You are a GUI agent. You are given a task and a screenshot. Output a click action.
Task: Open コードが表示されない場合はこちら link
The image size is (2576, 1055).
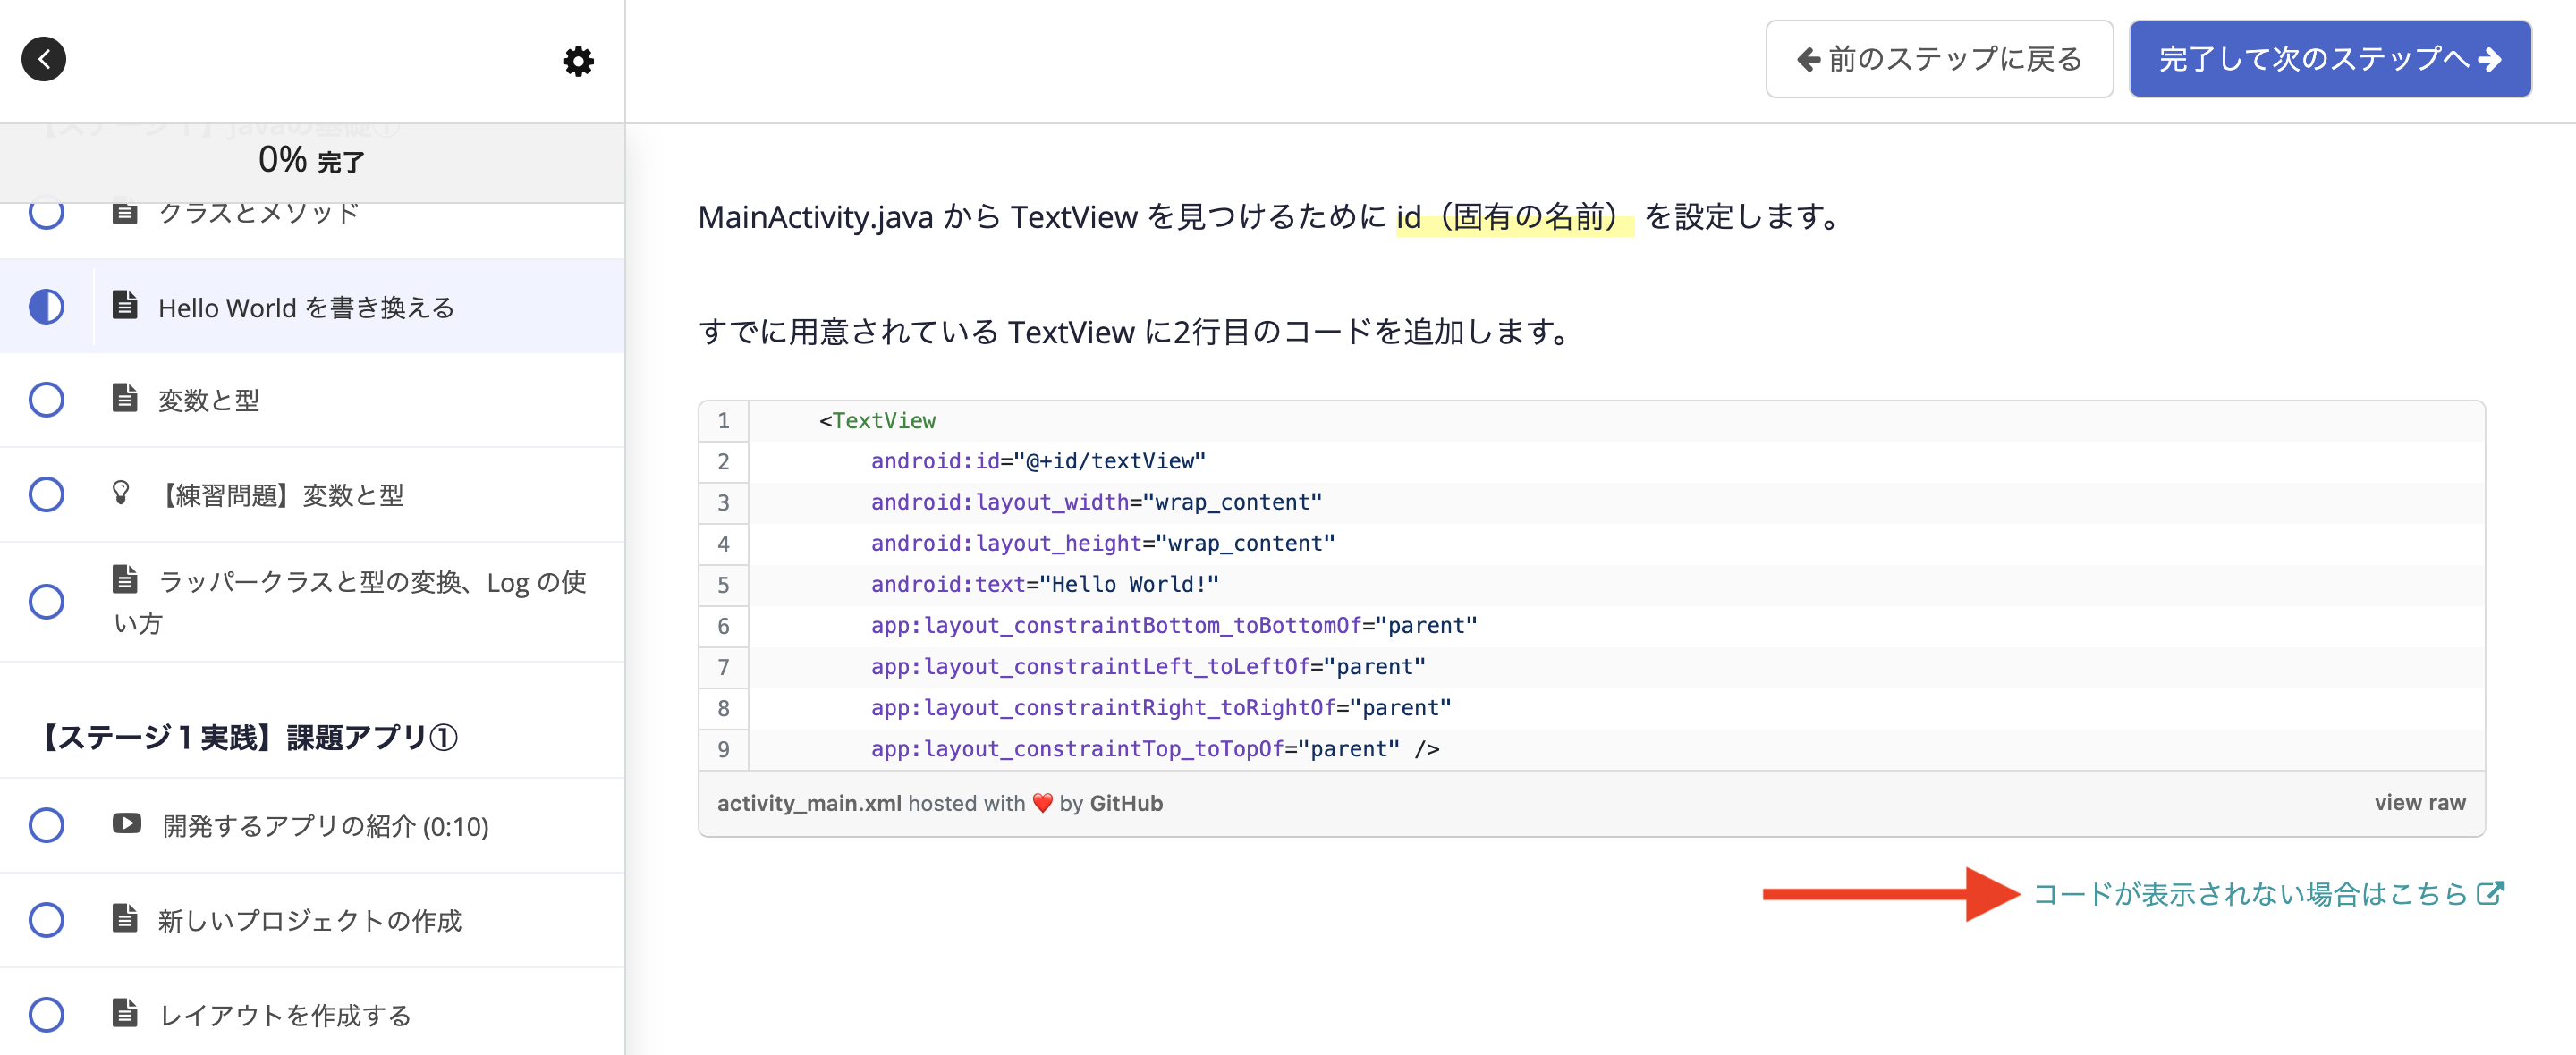[x=2268, y=893]
